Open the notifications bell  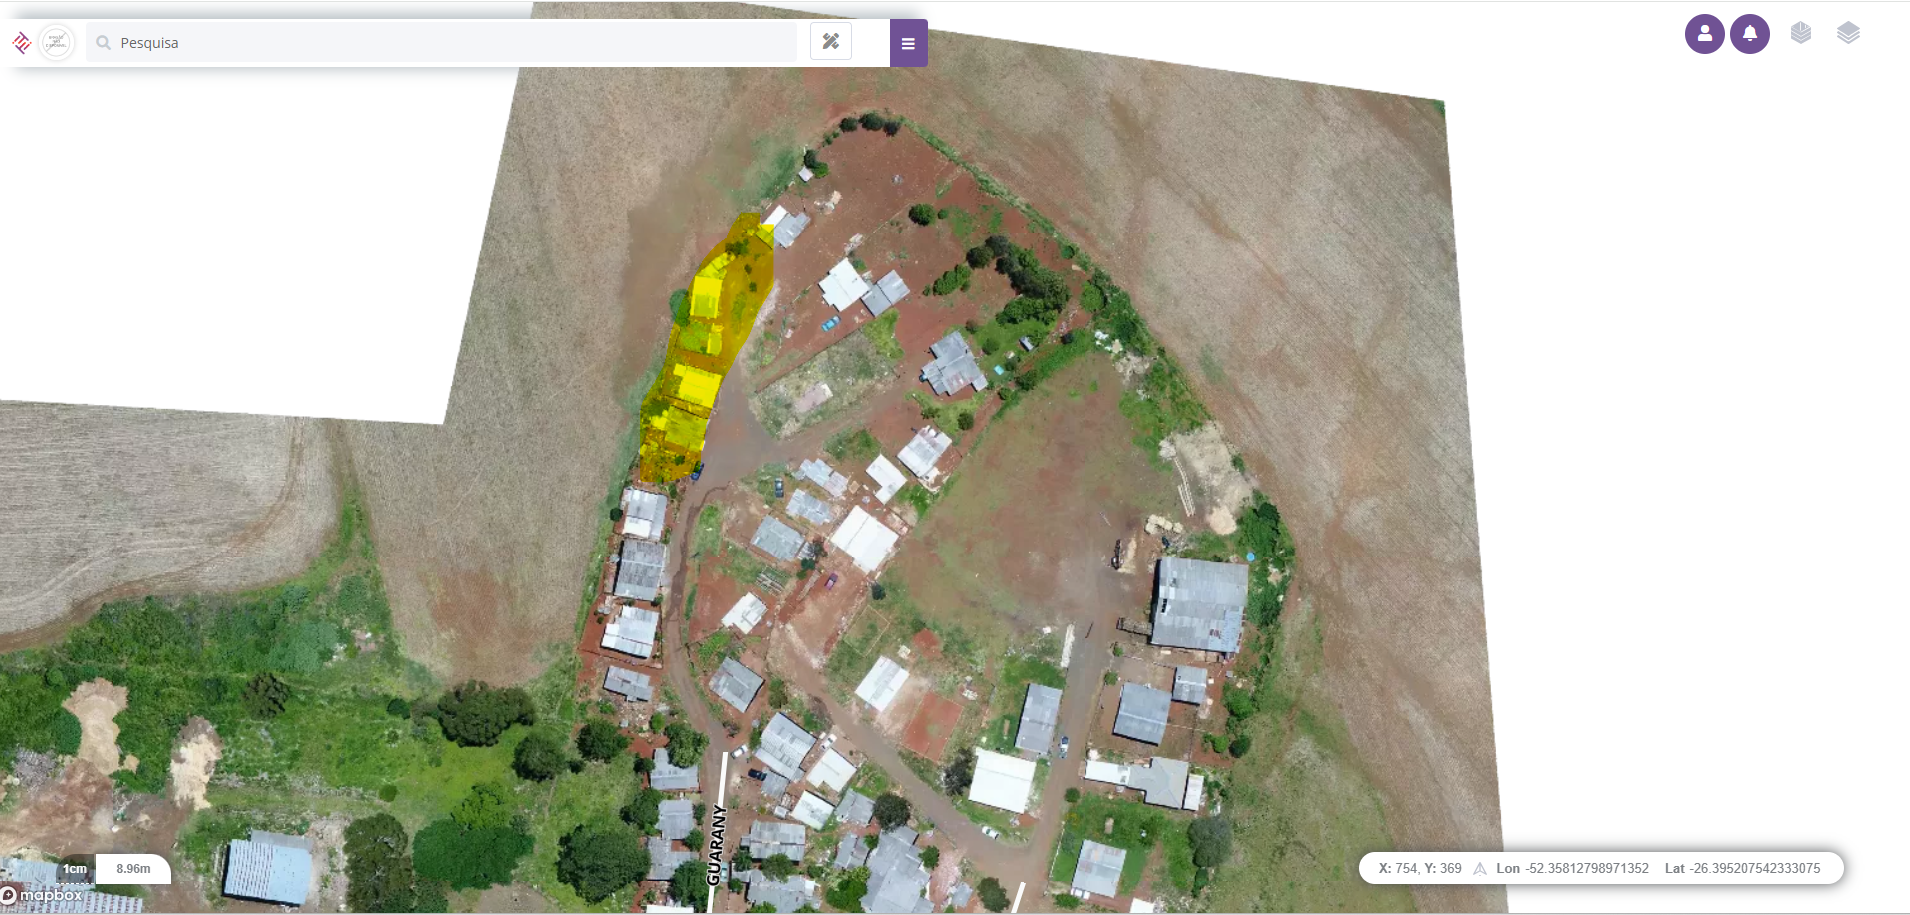pos(1750,34)
